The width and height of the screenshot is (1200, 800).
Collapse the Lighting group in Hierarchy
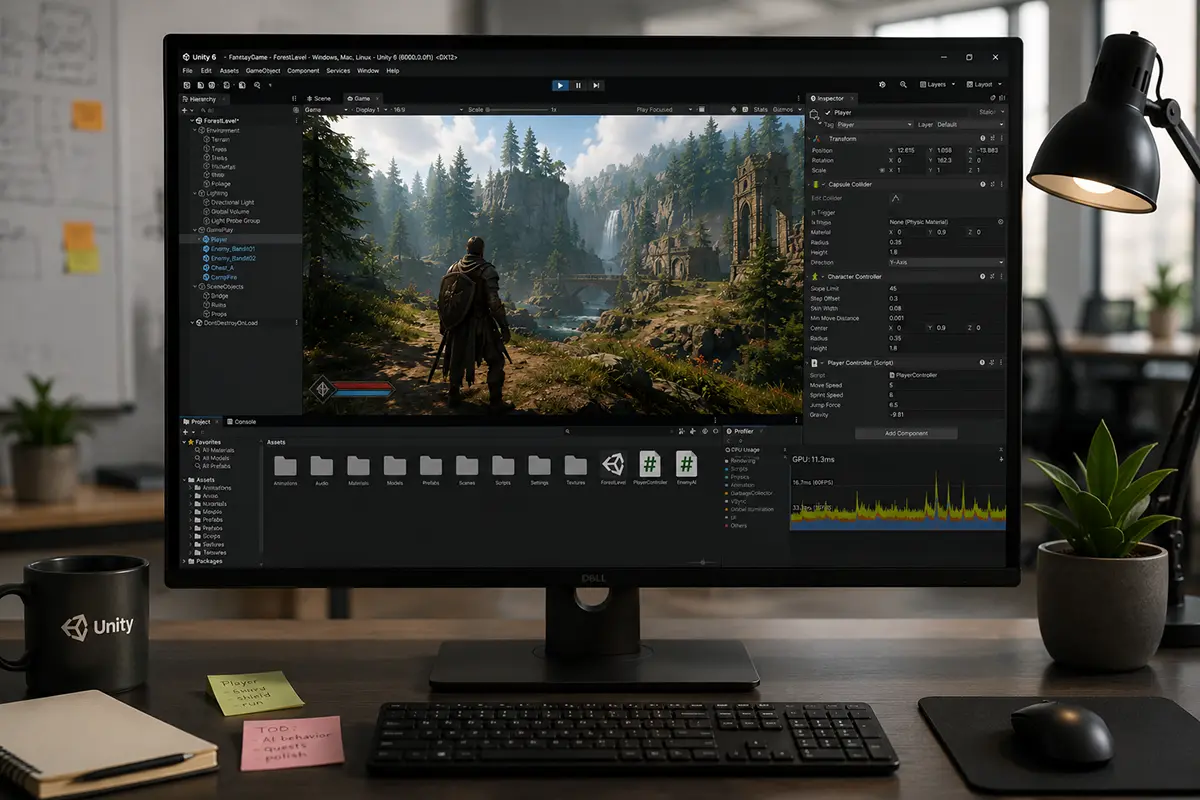(194, 193)
